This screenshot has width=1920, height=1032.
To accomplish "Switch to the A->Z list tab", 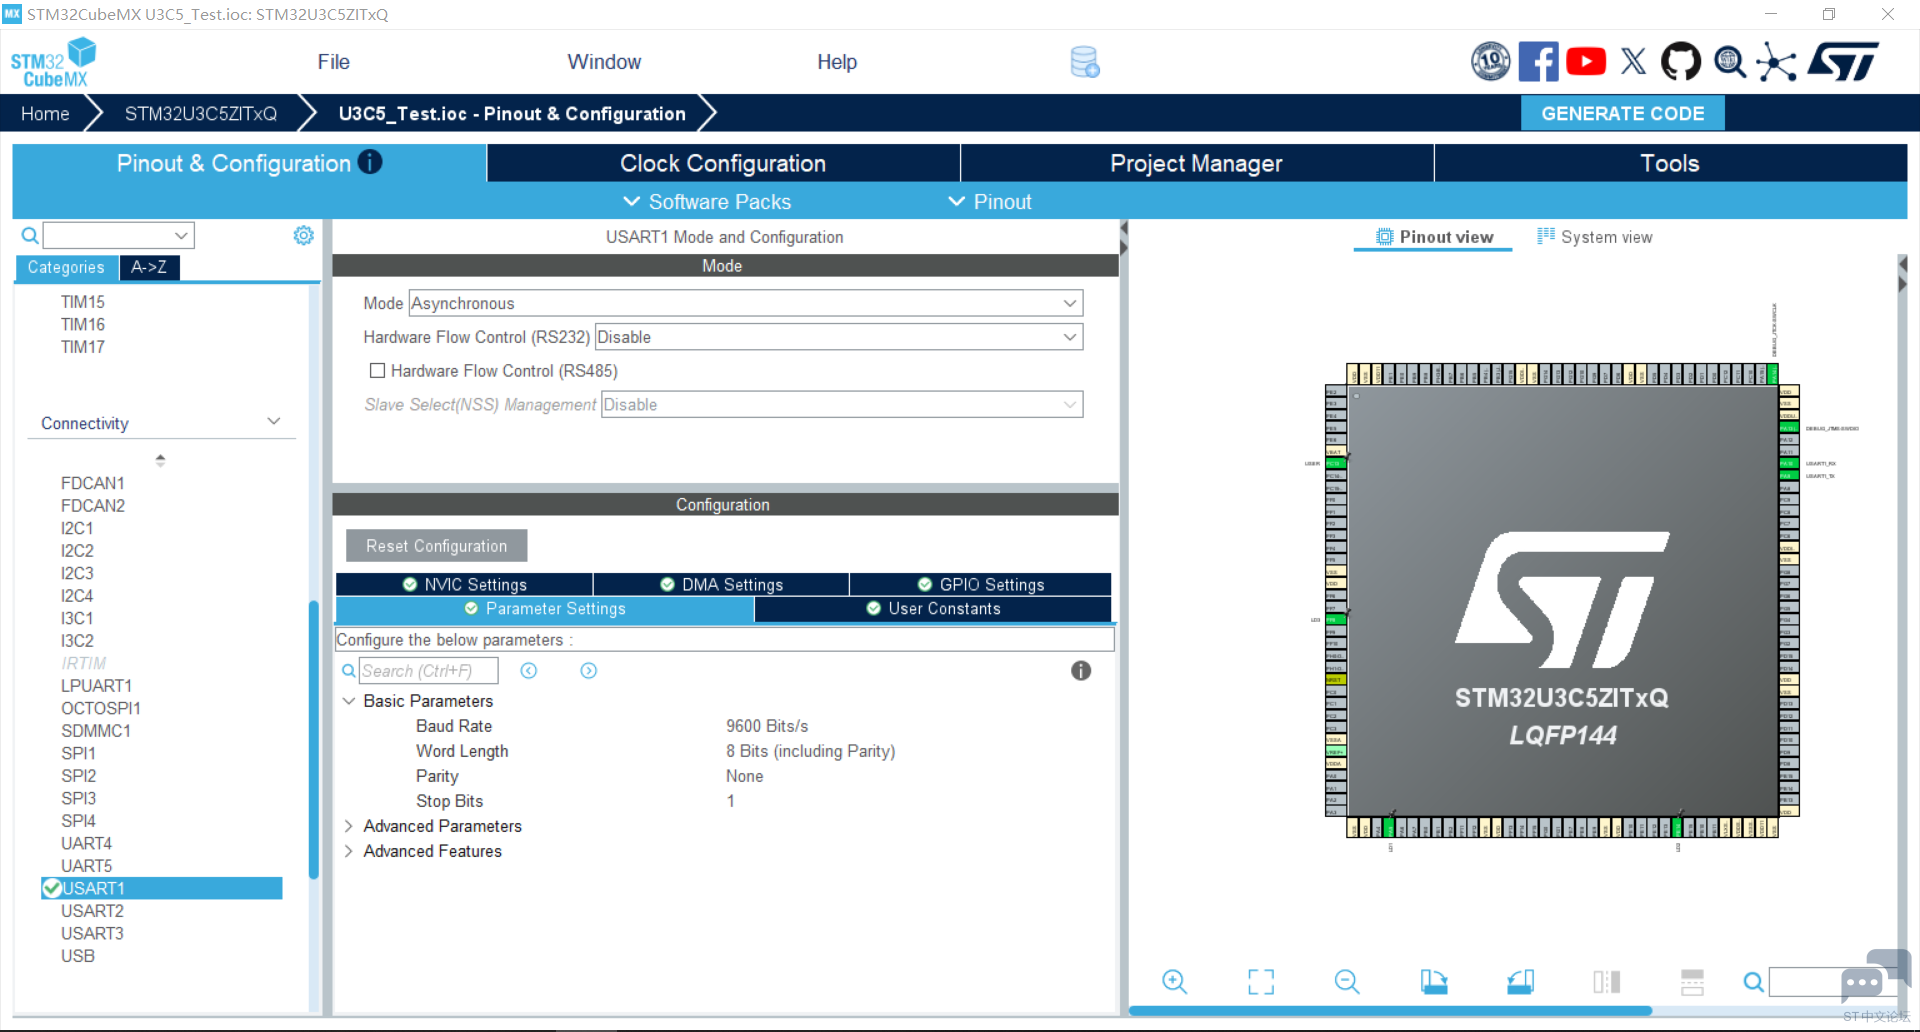I will click(149, 267).
